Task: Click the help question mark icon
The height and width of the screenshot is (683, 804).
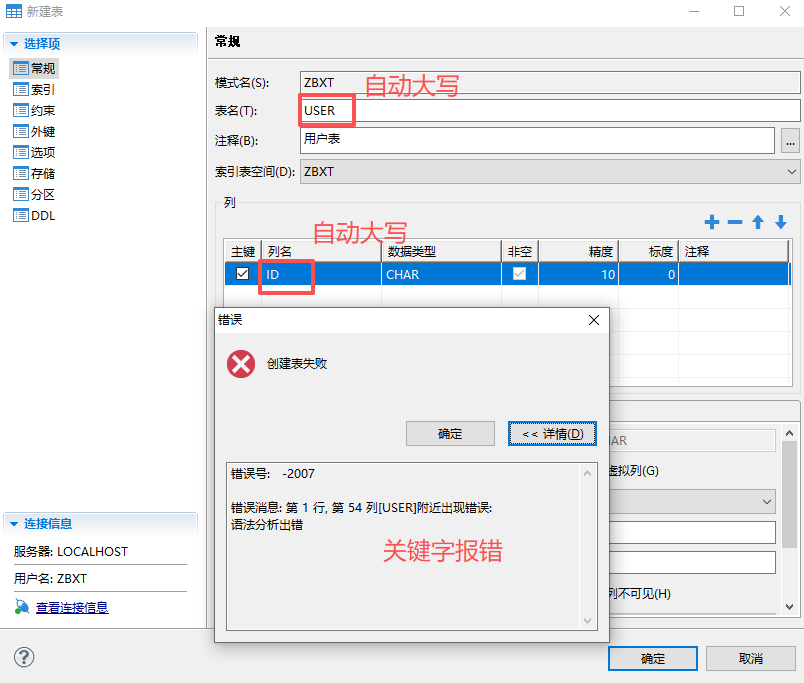Action: [x=22, y=657]
